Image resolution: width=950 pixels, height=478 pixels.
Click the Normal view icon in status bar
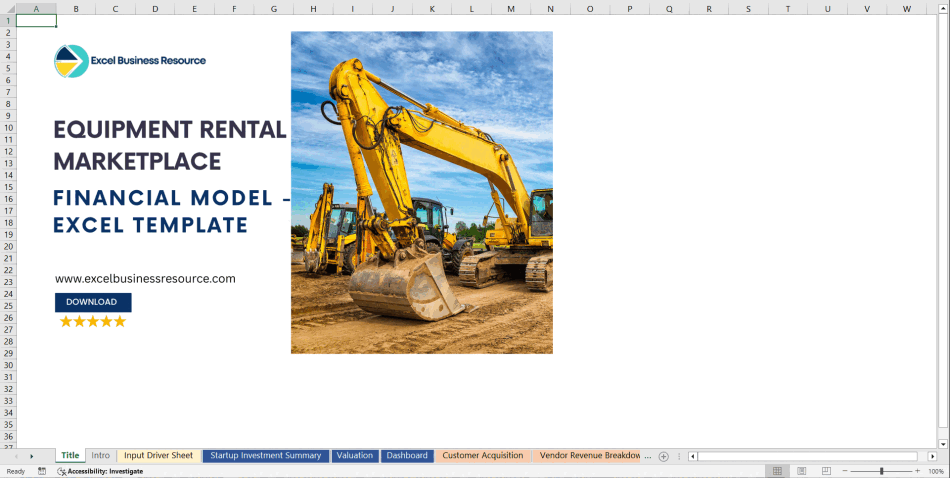tap(777, 471)
